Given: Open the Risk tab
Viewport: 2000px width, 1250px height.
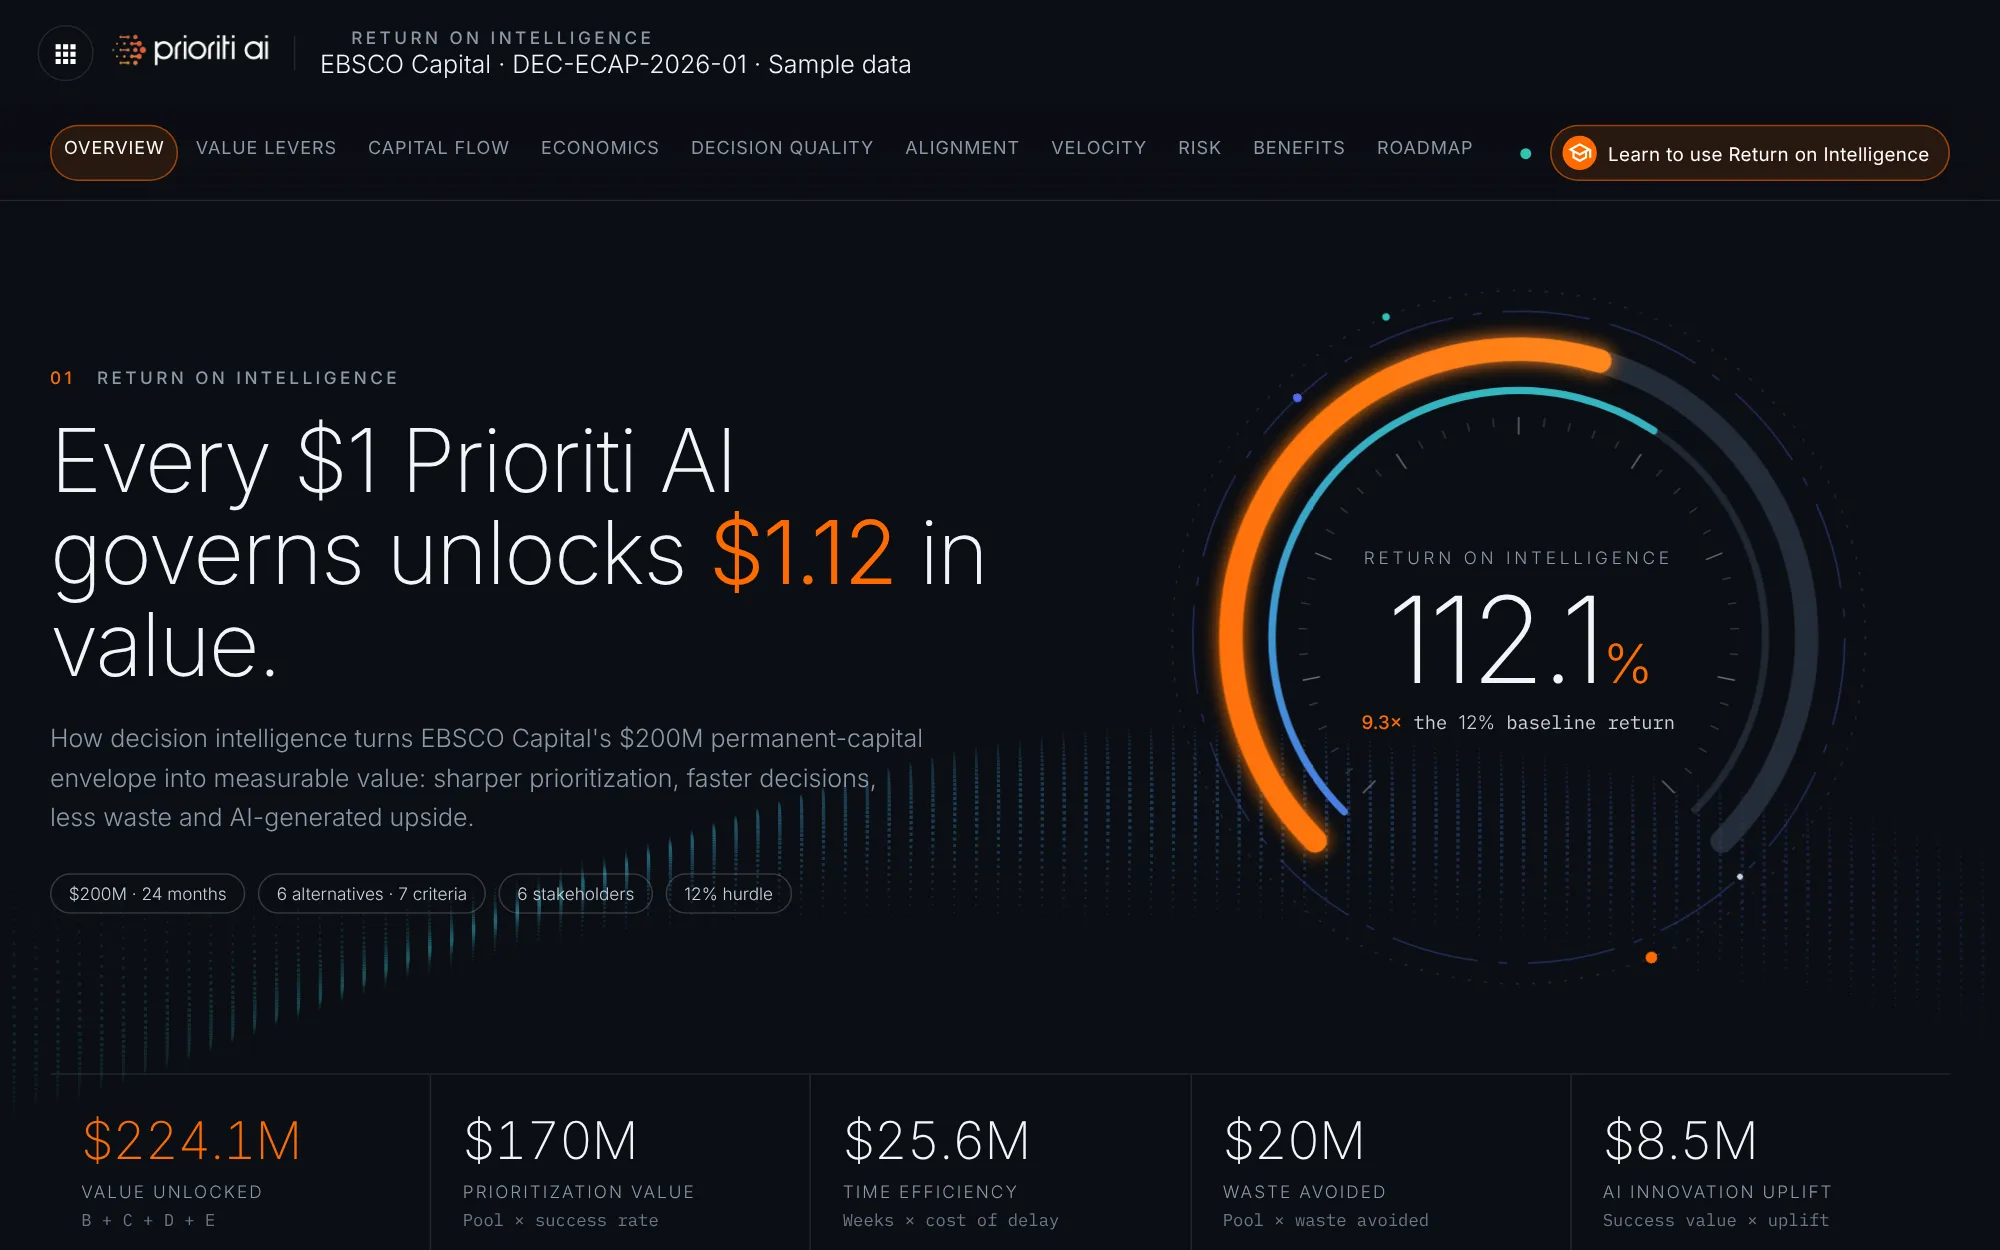Looking at the screenshot, I should 1200,148.
